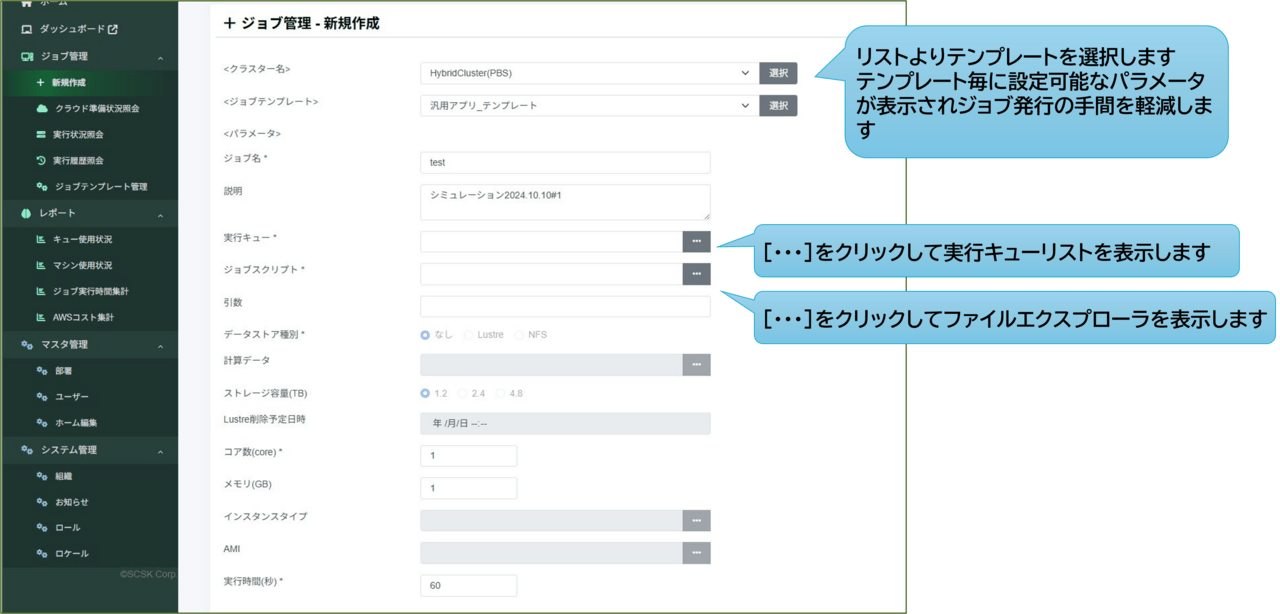Click 選択 button next to job template
The height and width of the screenshot is (614, 1280).
(x=778, y=105)
